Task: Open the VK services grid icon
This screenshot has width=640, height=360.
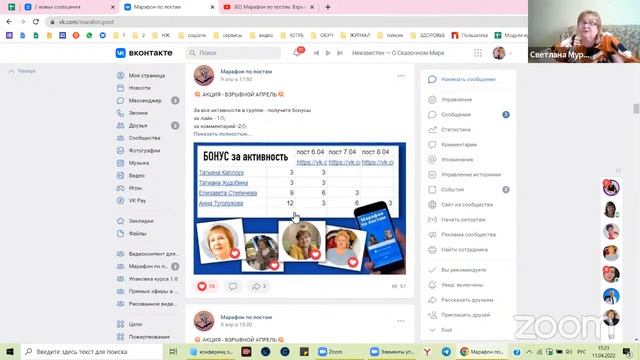Action: click(x=478, y=53)
